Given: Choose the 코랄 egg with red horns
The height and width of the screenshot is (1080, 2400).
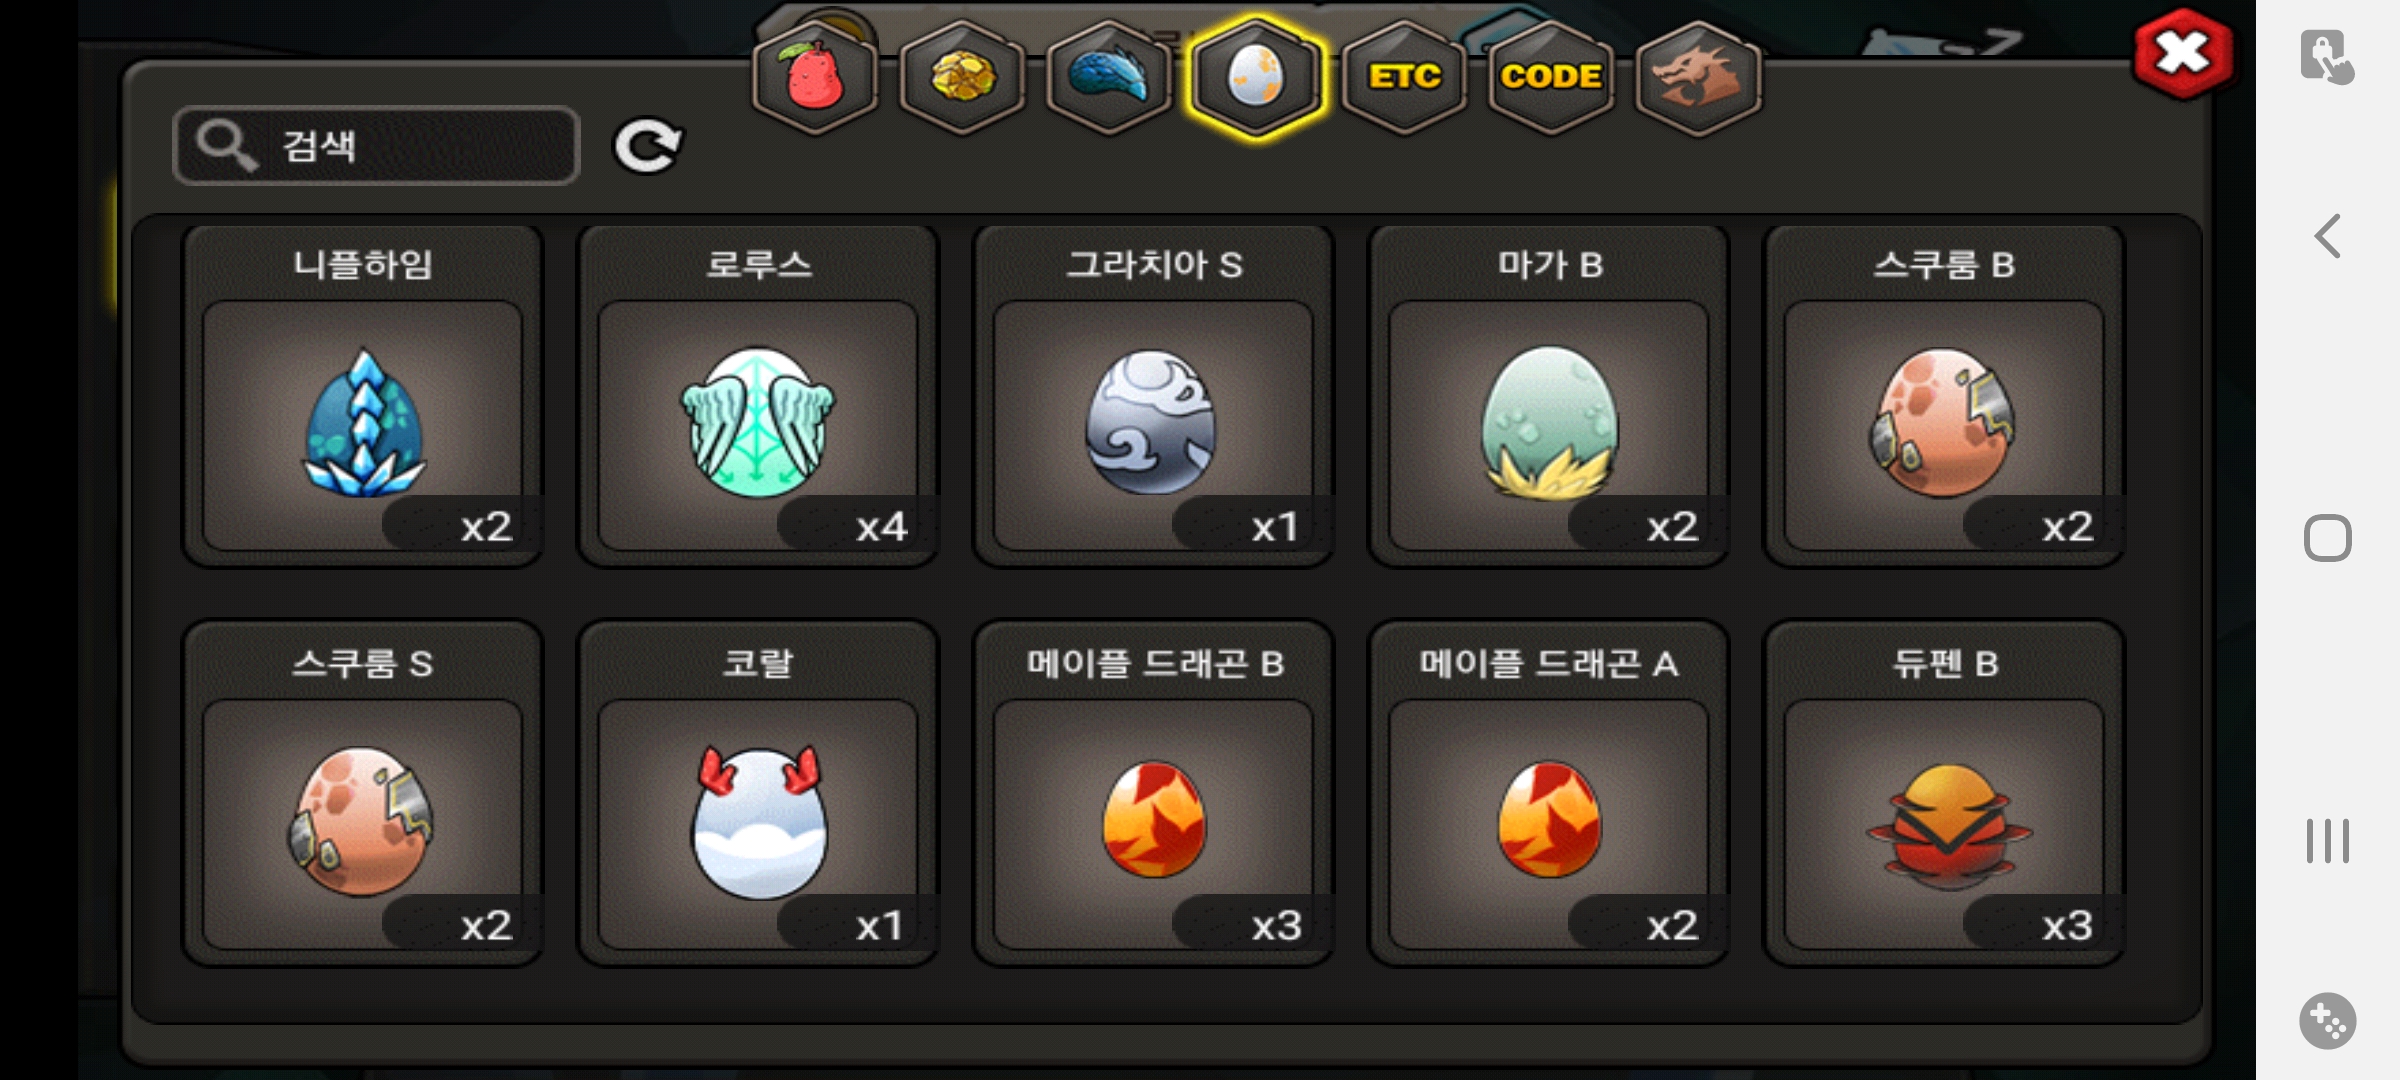Looking at the screenshot, I should 758,794.
